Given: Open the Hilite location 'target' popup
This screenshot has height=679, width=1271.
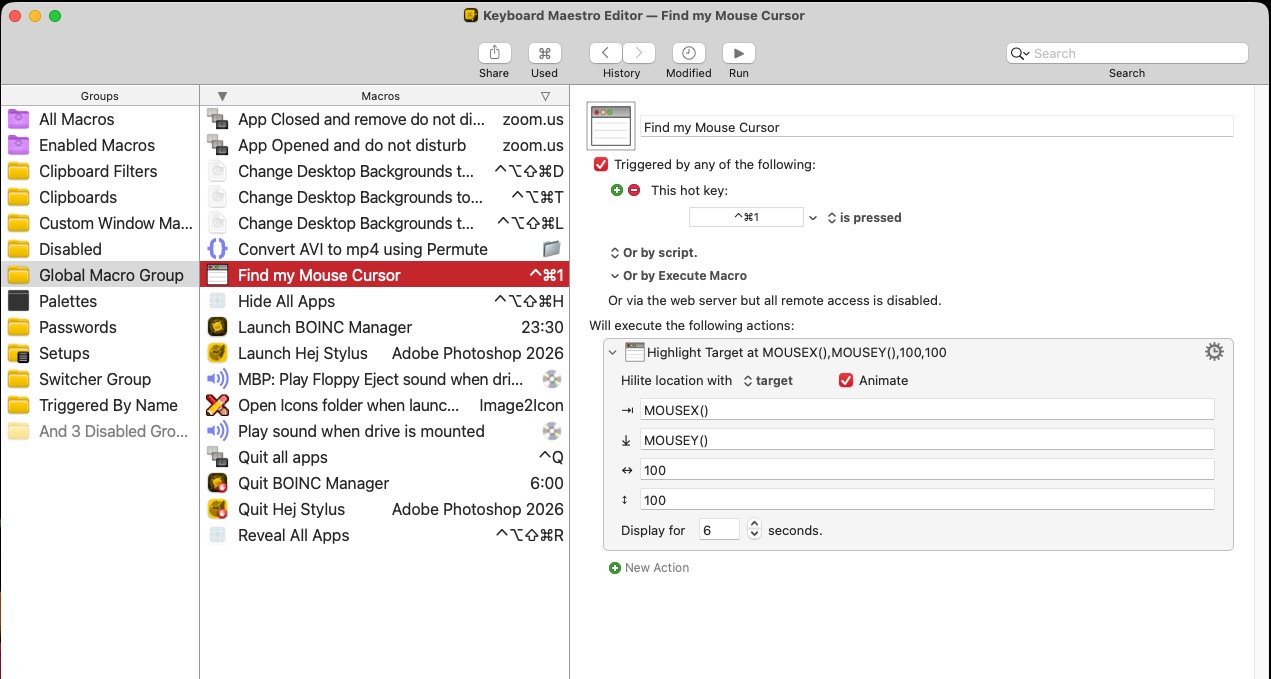Looking at the screenshot, I should pos(768,380).
